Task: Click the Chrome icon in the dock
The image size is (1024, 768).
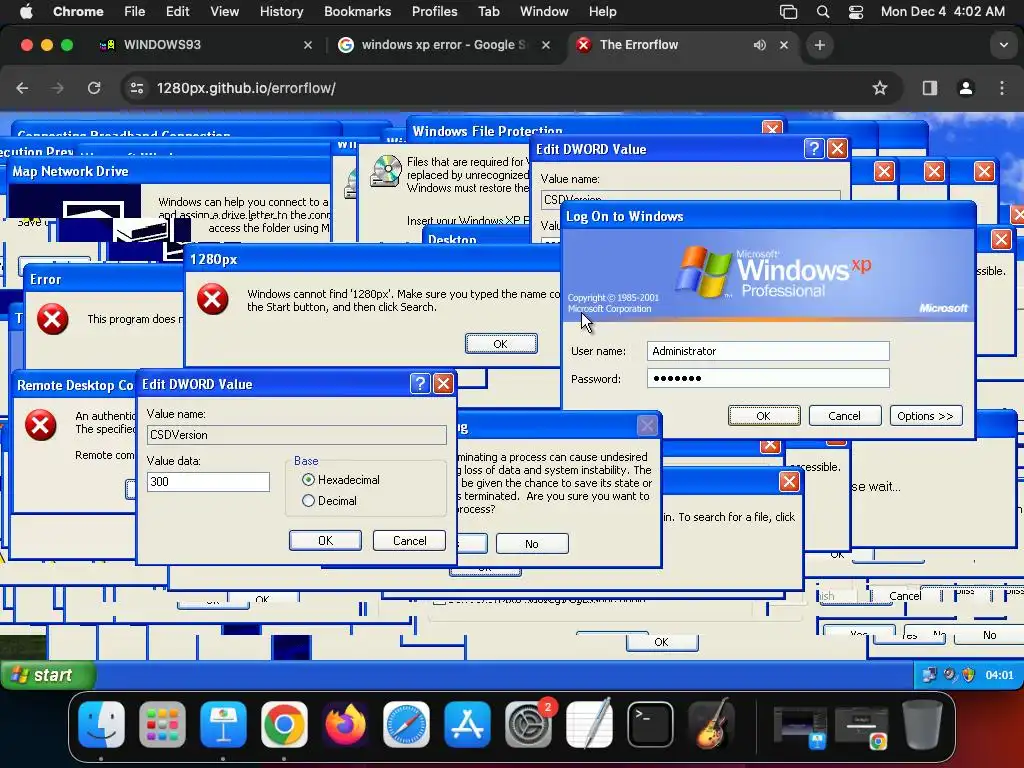Action: 284,724
